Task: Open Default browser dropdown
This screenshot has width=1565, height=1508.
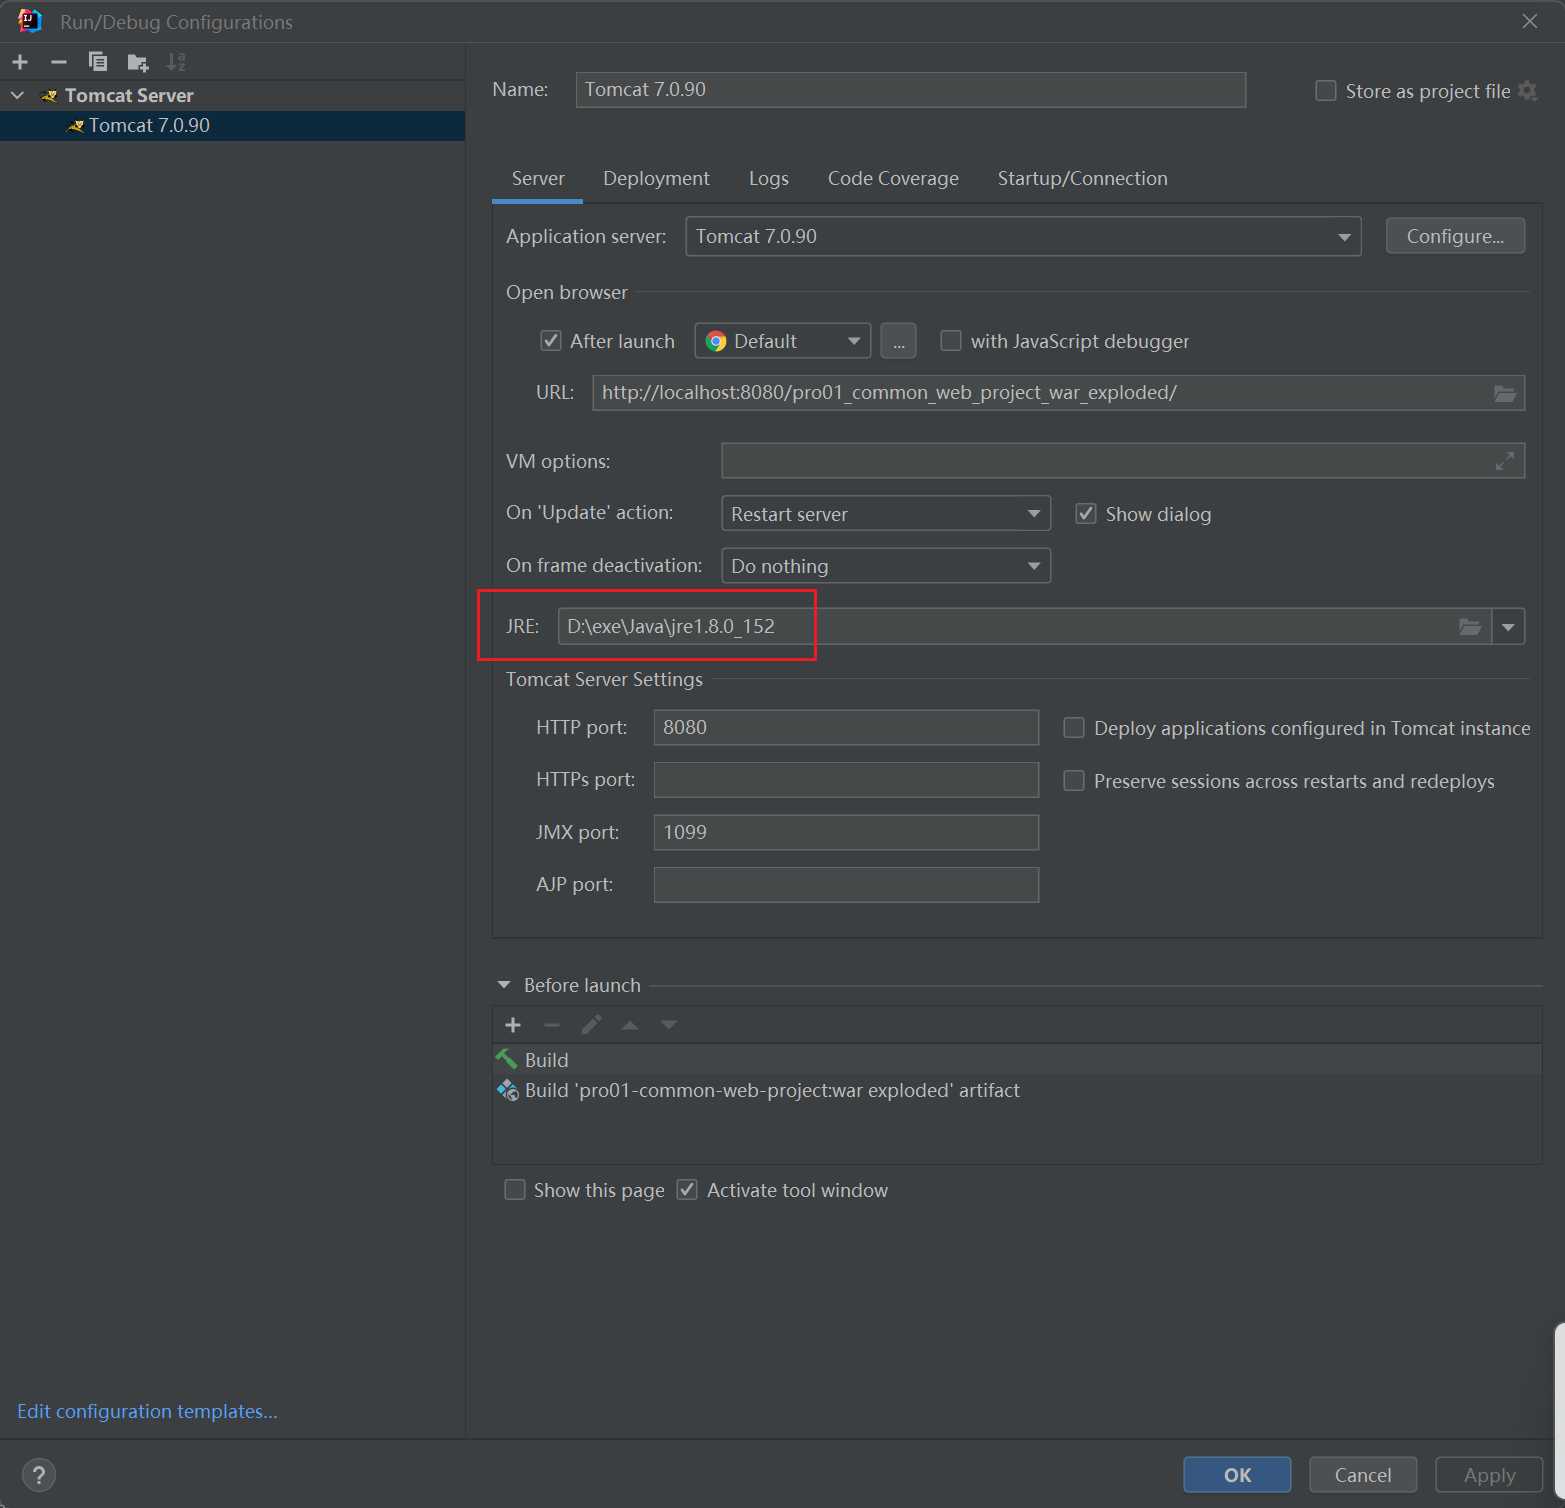Action: tap(783, 342)
